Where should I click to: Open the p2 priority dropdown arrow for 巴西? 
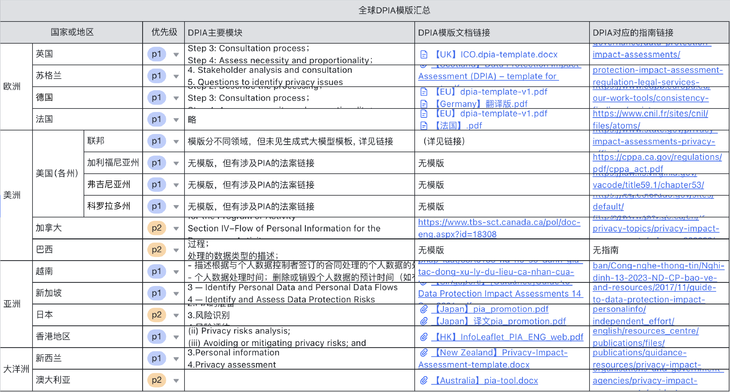tap(176, 250)
